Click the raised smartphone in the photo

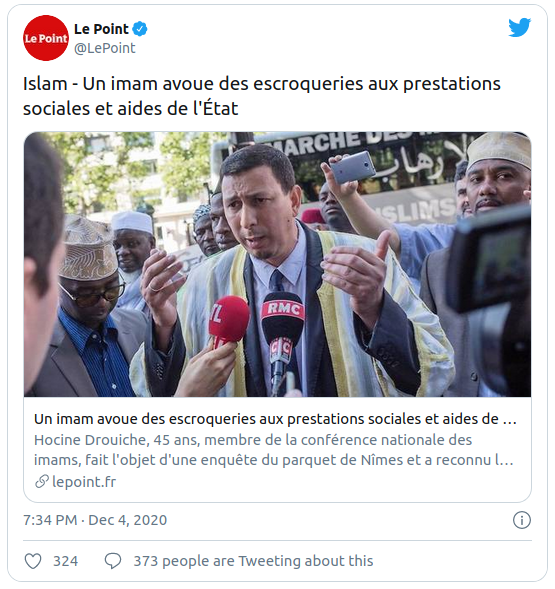[x=352, y=168]
